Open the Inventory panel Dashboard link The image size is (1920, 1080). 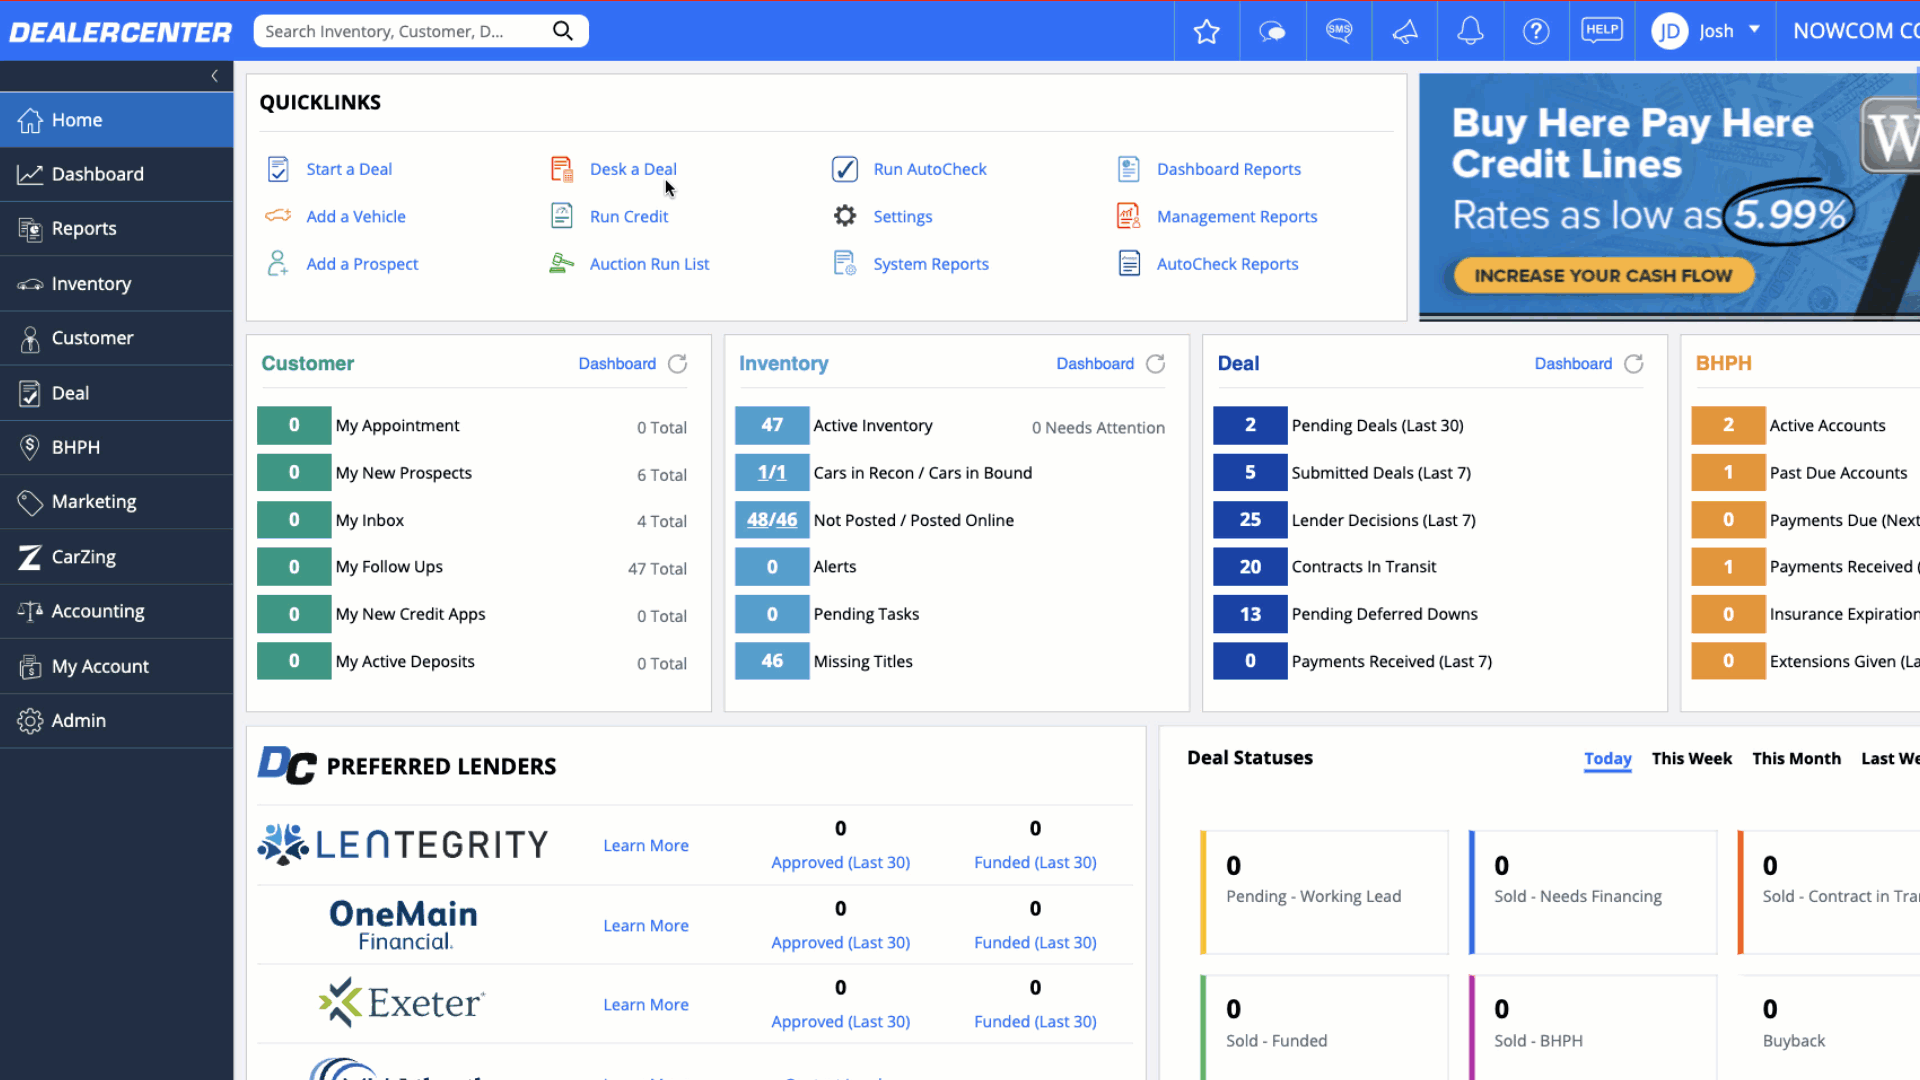(x=1095, y=364)
